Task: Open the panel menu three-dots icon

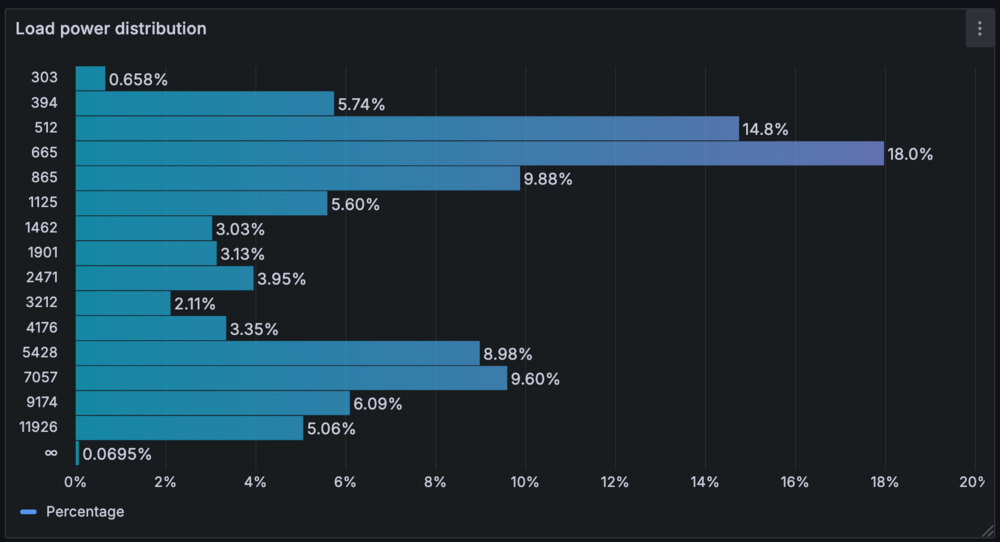Action: pyautogui.click(x=979, y=29)
